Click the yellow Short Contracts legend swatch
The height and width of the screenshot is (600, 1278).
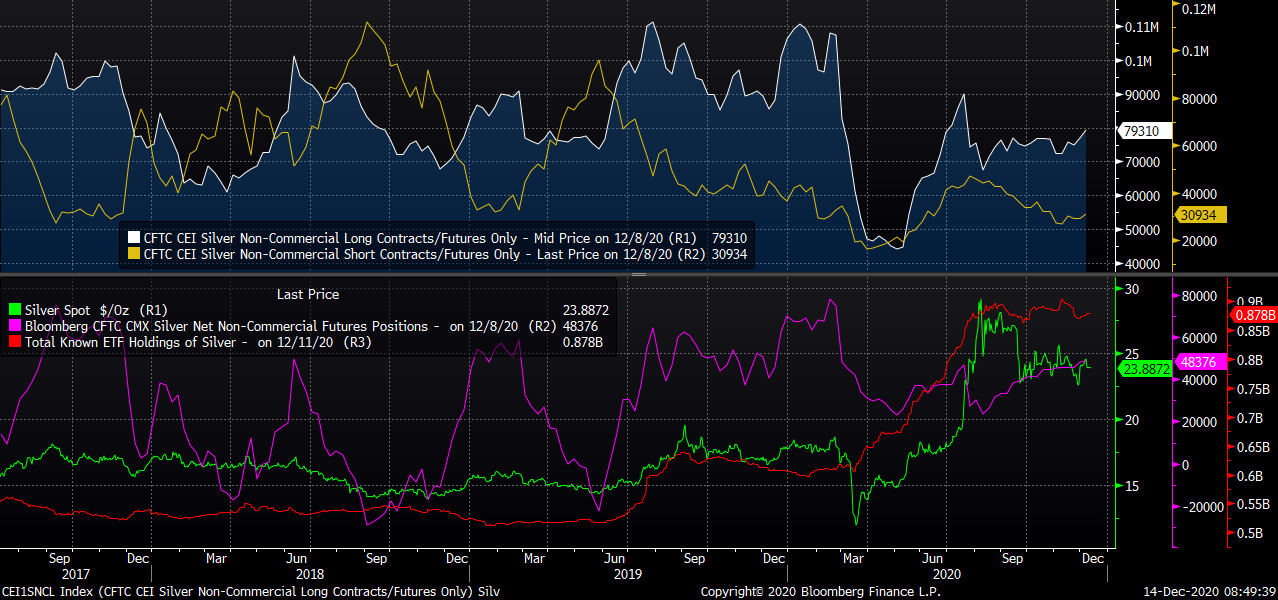[x=133, y=254]
